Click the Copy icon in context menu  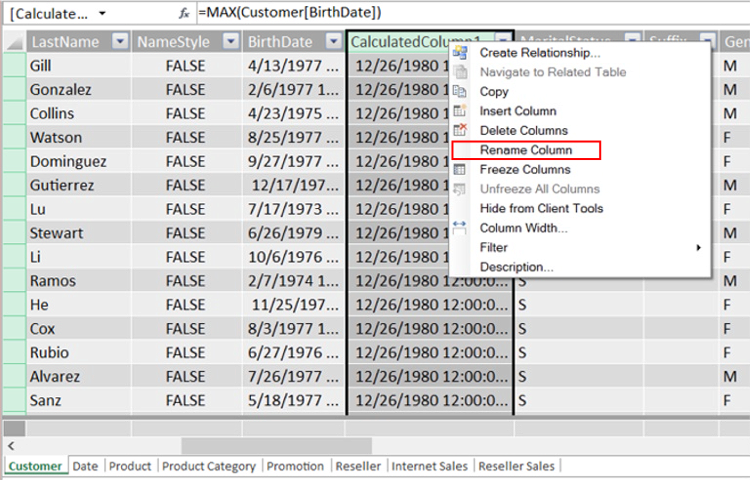point(460,91)
